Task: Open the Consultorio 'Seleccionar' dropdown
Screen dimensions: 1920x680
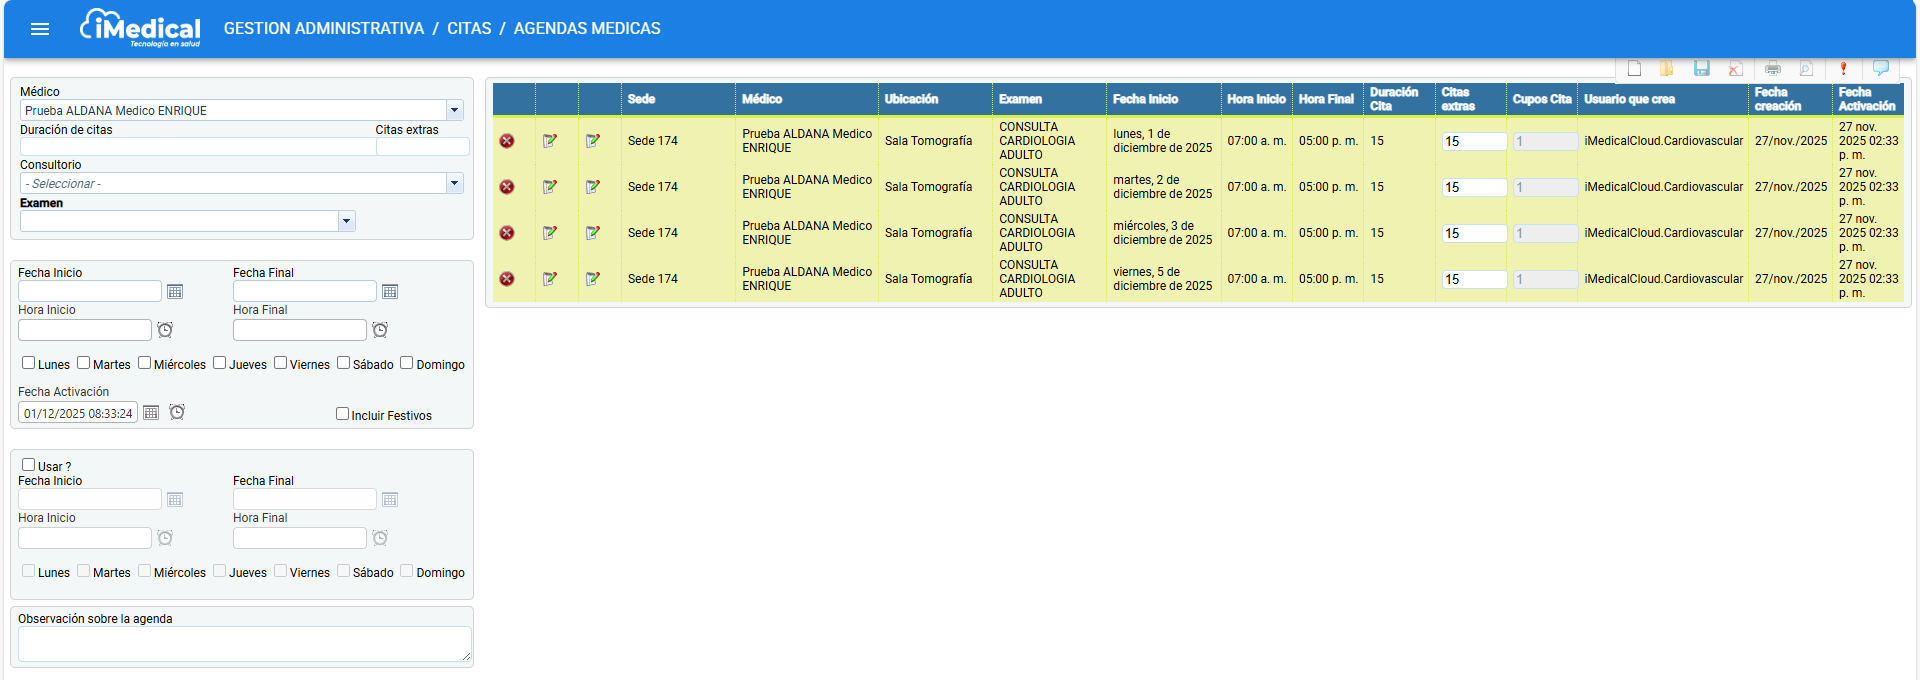Action: click(x=454, y=183)
